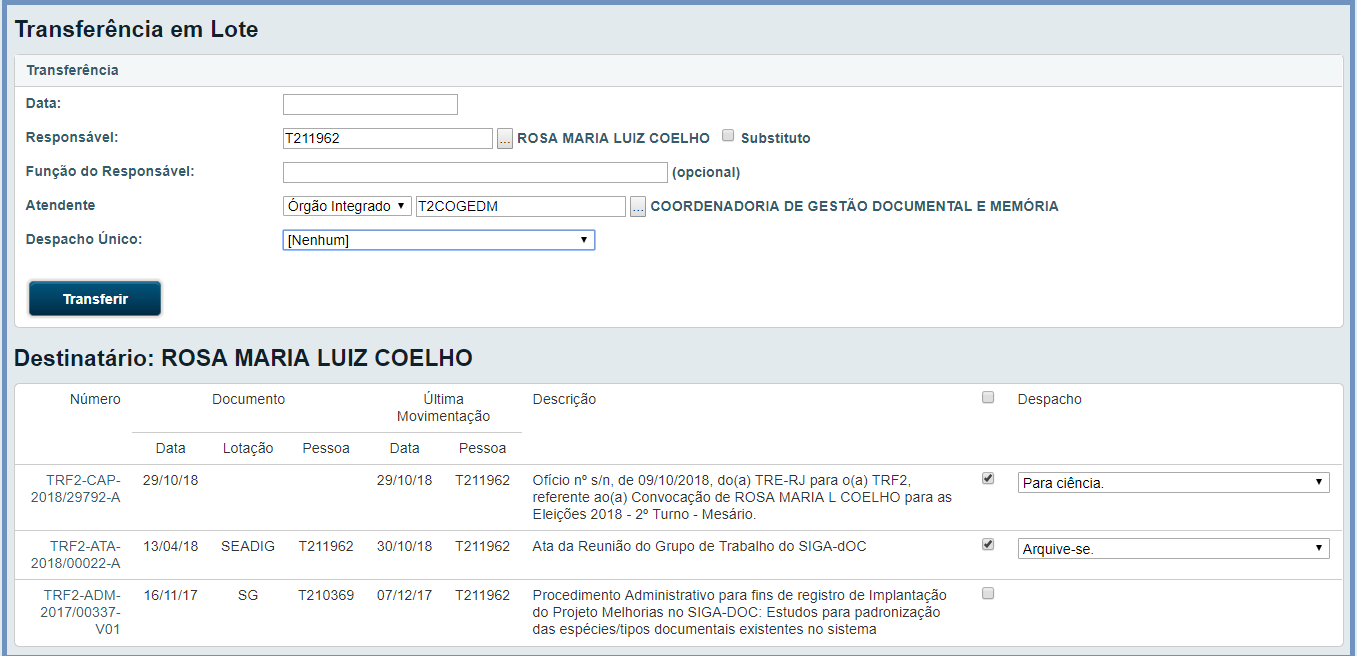The image size is (1357, 656).
Task: Uncheck the TRF2-CAP-2018/29792-A row checkbox
Action: coord(988,479)
